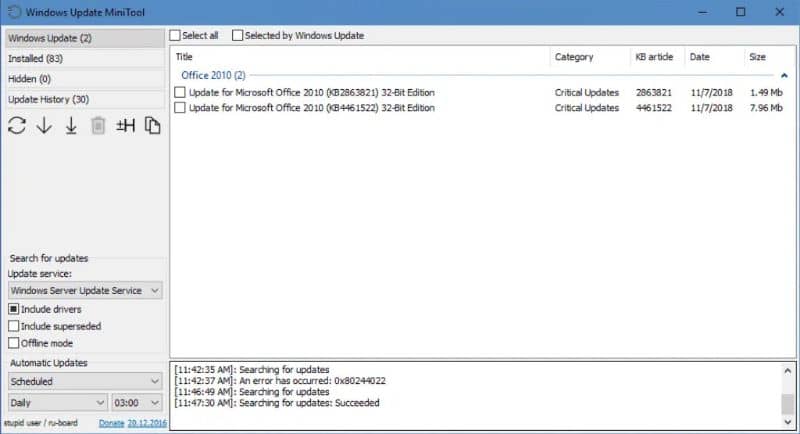Viewport: 800px width, 434px height.
Task: Maximize the Windows Update MiniTool window
Action: (741, 12)
